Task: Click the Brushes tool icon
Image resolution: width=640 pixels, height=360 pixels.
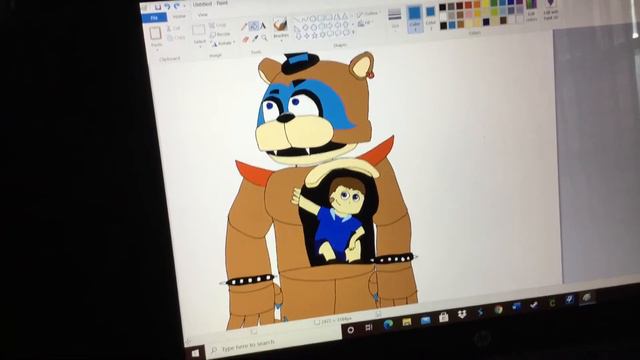Action: pos(280,24)
